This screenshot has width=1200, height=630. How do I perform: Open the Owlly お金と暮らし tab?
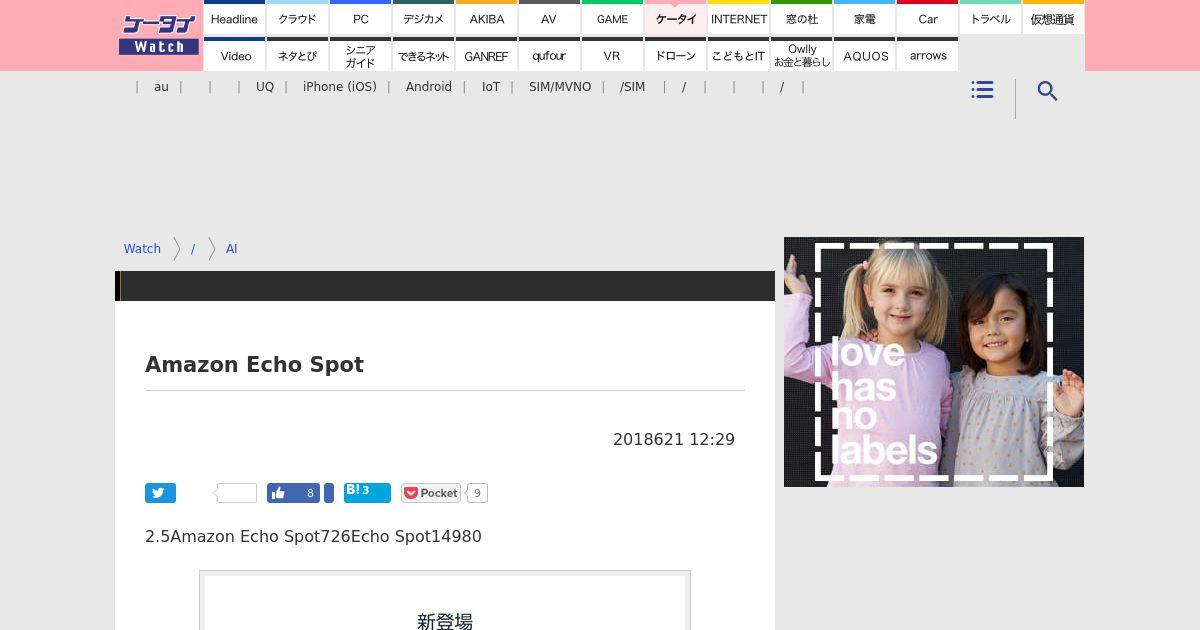(x=802, y=55)
